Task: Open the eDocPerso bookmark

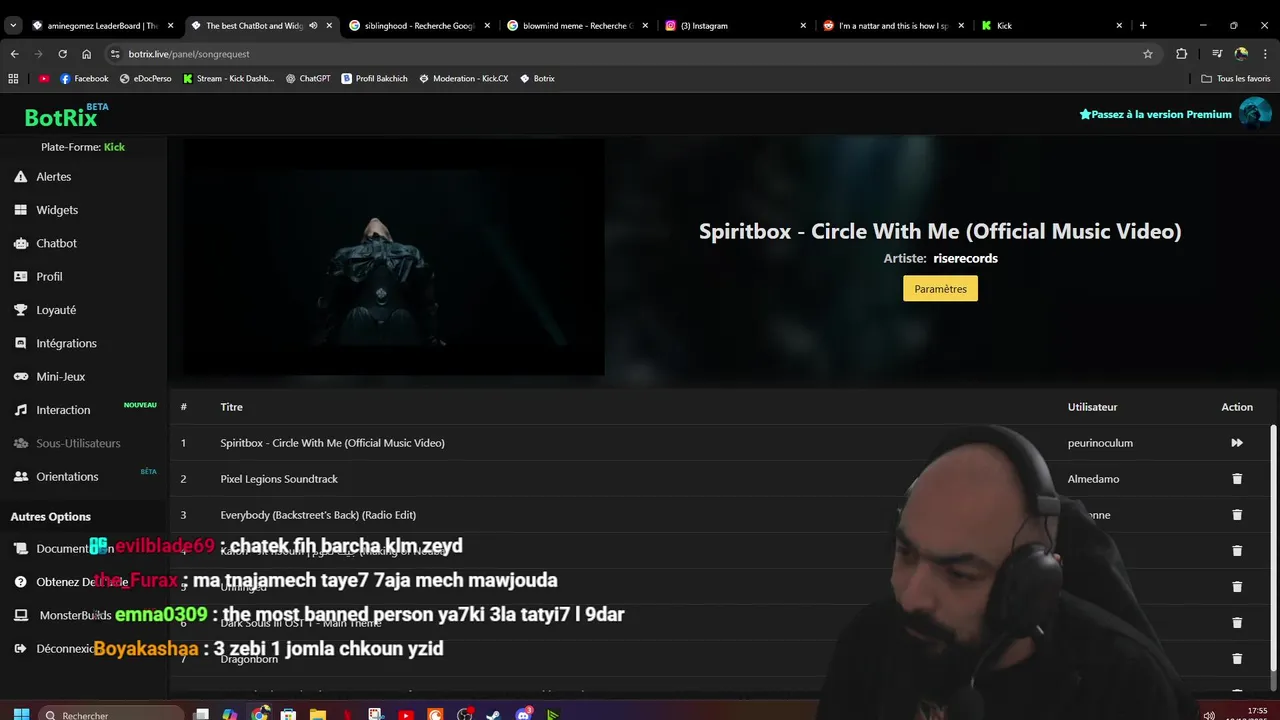Action: pos(146,79)
